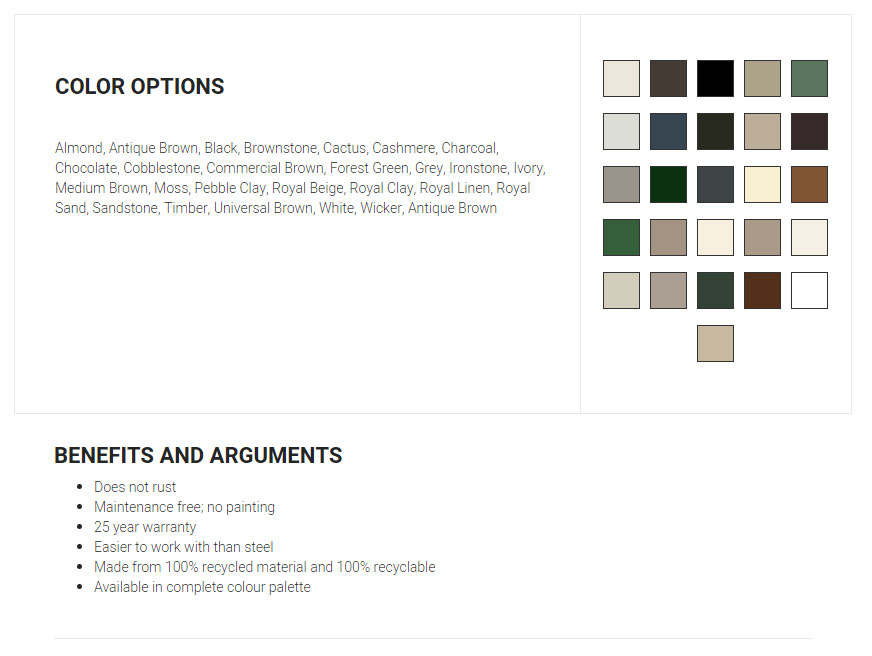
Task: Select the reddish chocolate brown swatch
Action: [762, 291]
